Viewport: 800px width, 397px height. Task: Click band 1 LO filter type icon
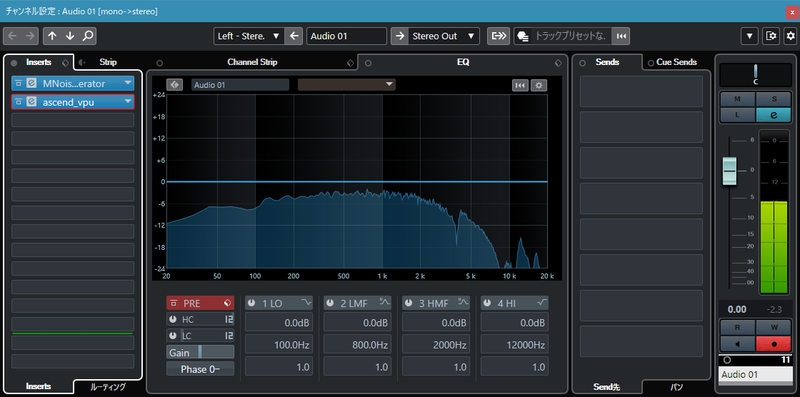(x=307, y=303)
